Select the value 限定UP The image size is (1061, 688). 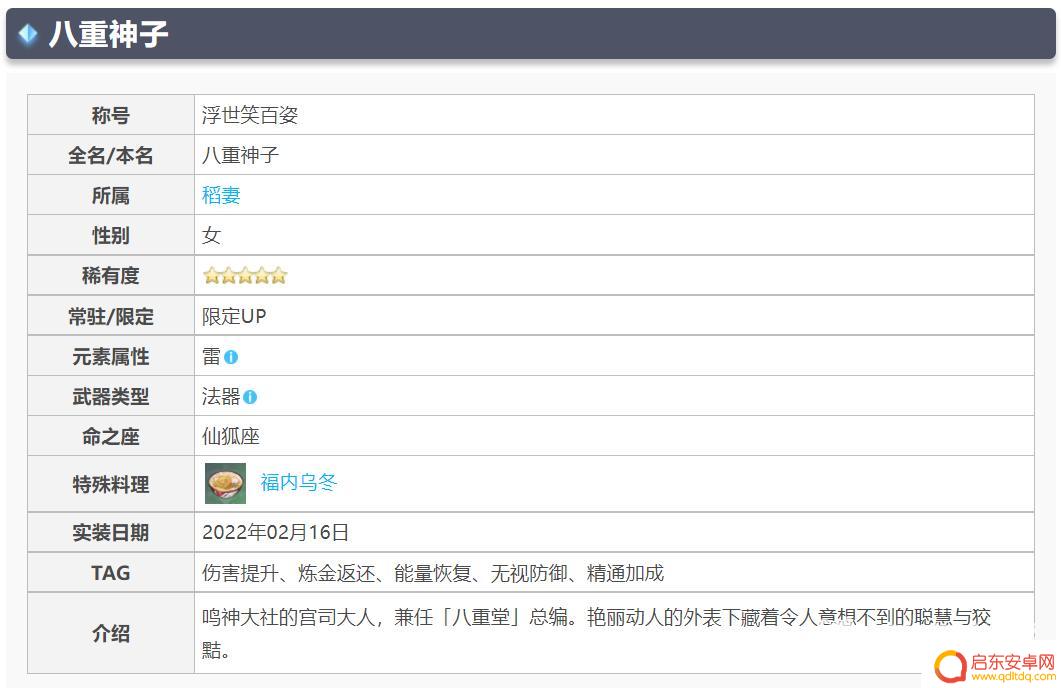pos(234,316)
